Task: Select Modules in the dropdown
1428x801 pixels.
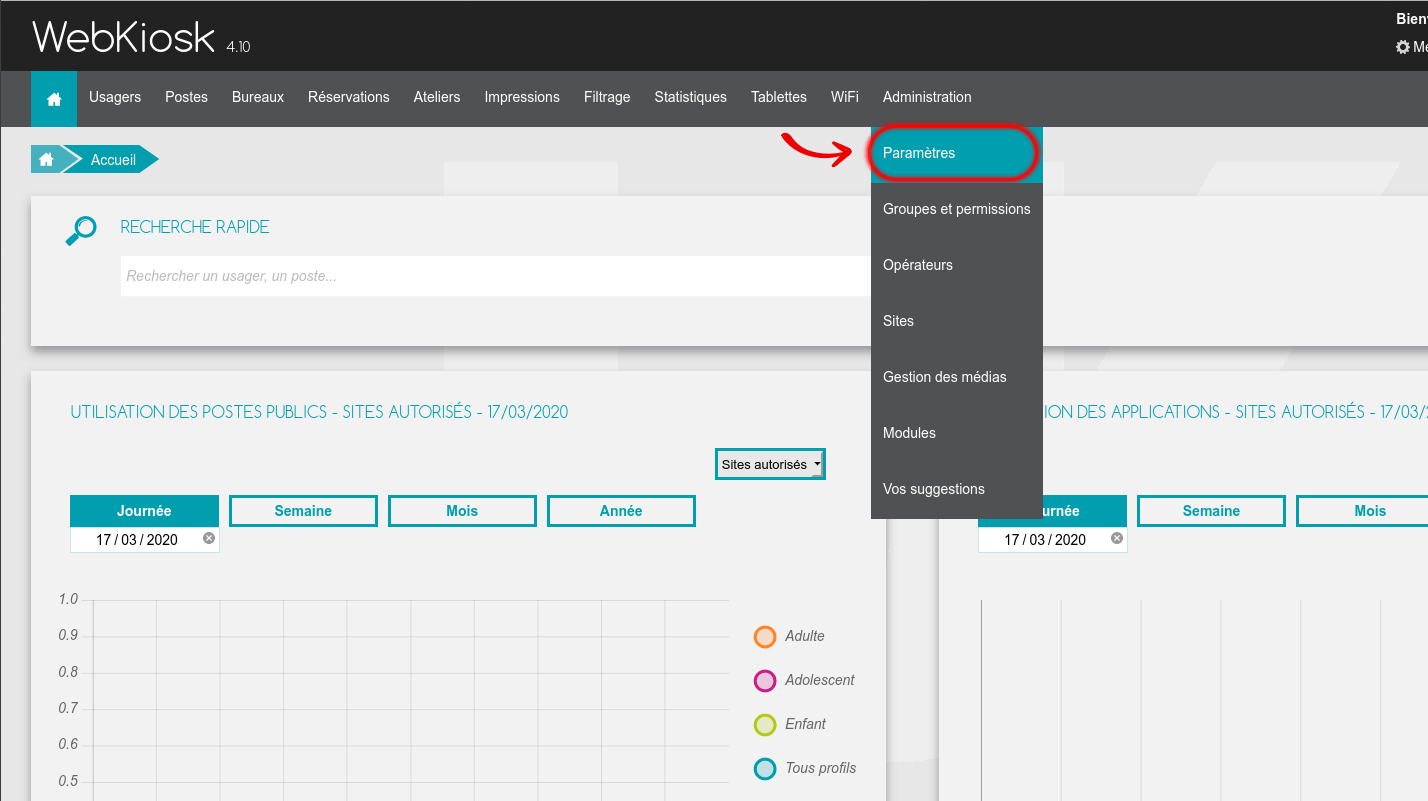Action: (957, 434)
